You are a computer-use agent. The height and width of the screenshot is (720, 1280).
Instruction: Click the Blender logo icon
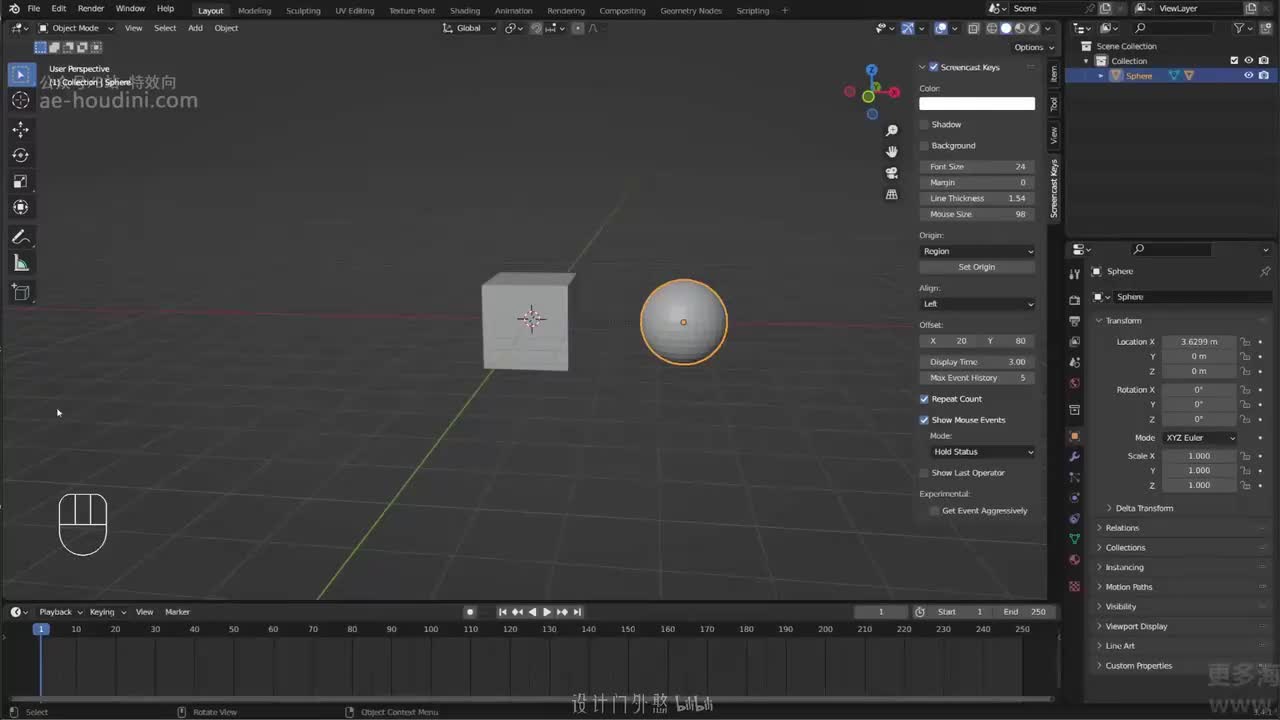pyautogui.click(x=12, y=9)
